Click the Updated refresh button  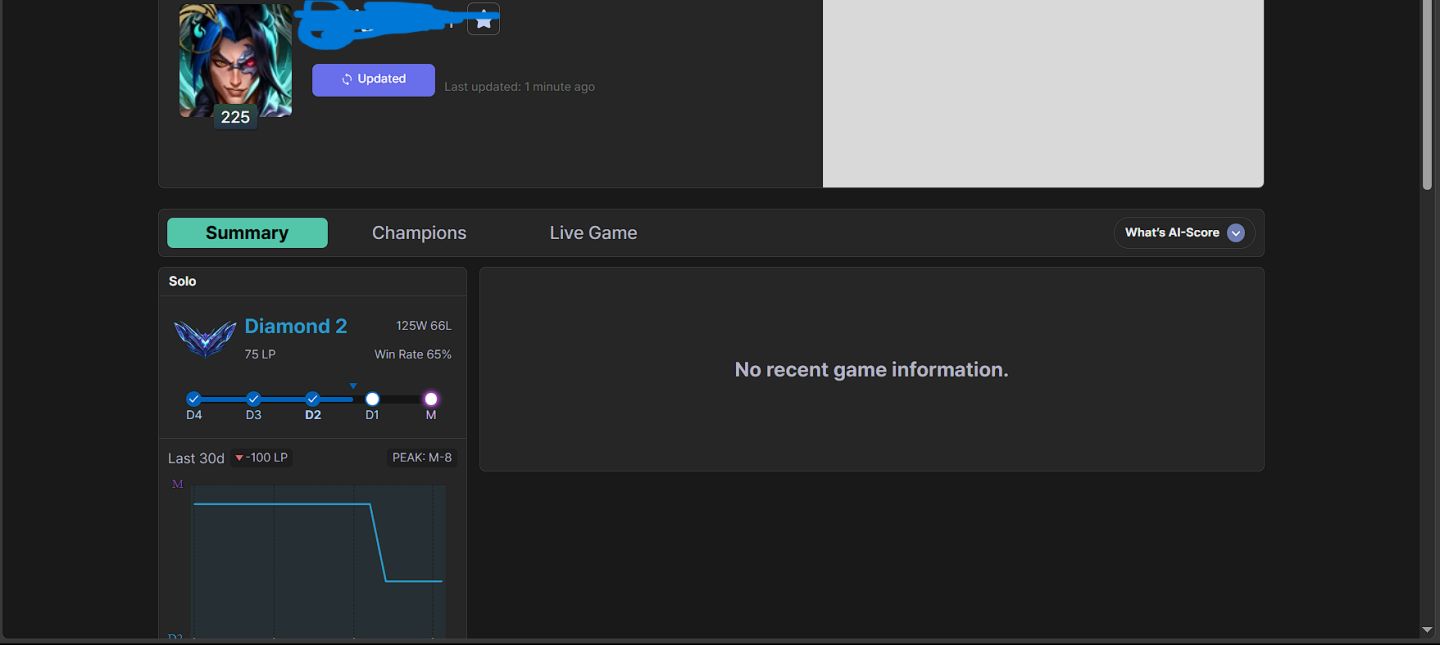coord(373,80)
